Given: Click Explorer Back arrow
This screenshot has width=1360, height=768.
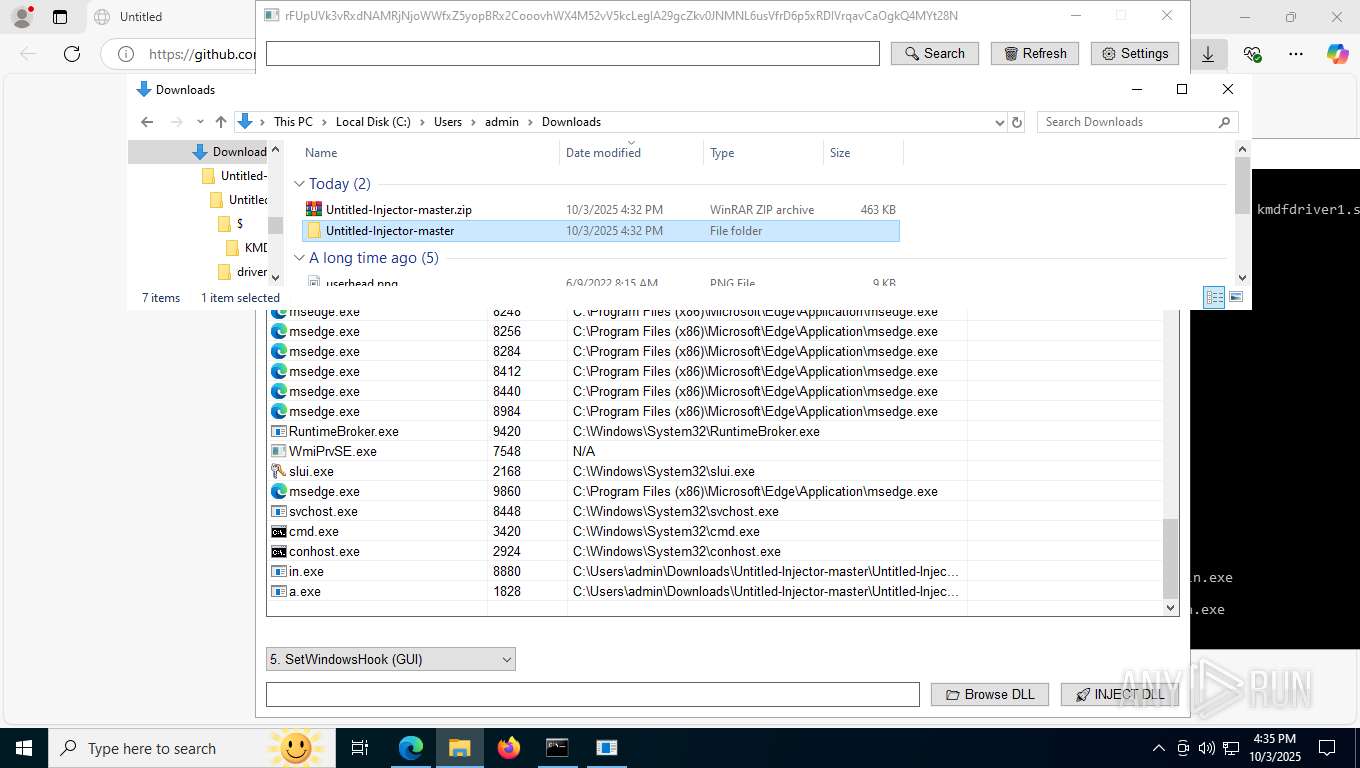Looking at the screenshot, I should pos(147,122).
